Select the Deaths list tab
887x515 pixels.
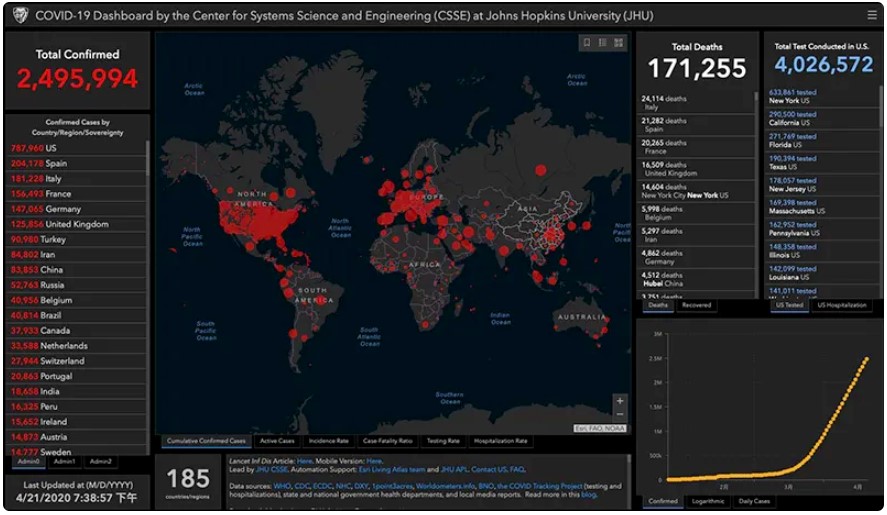(658, 305)
